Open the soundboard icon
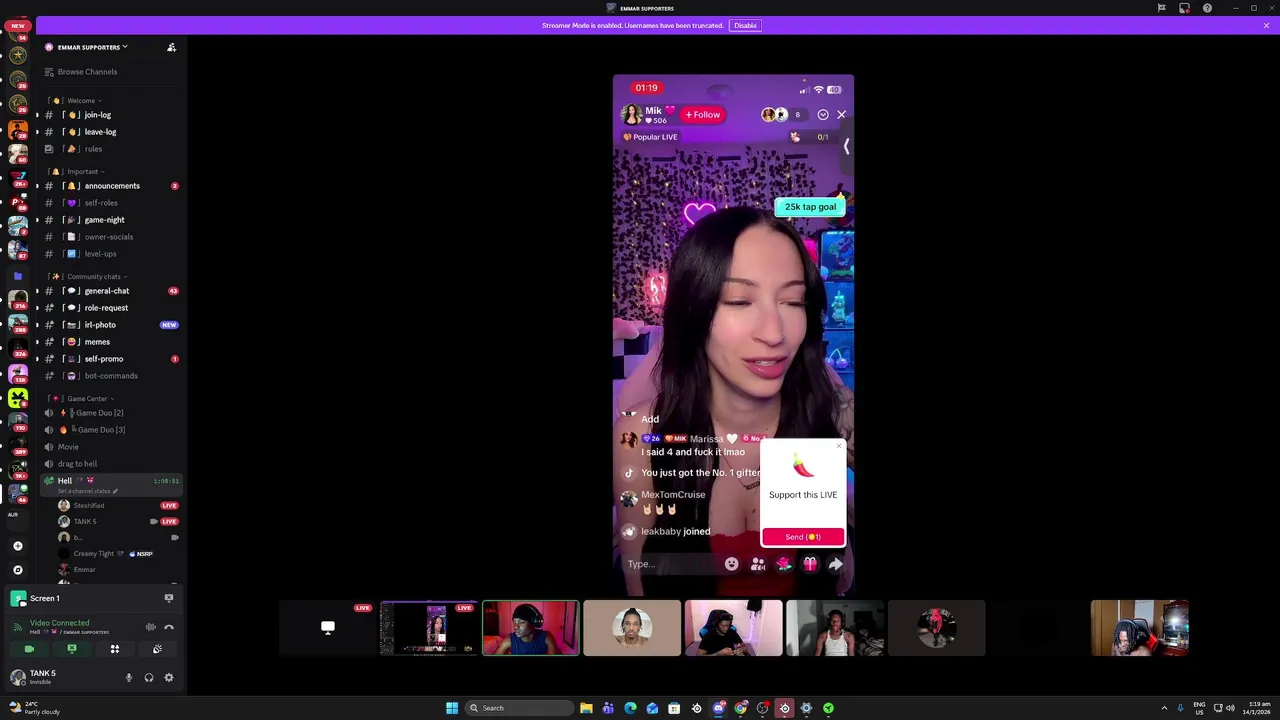The width and height of the screenshot is (1280, 720). 157,649
